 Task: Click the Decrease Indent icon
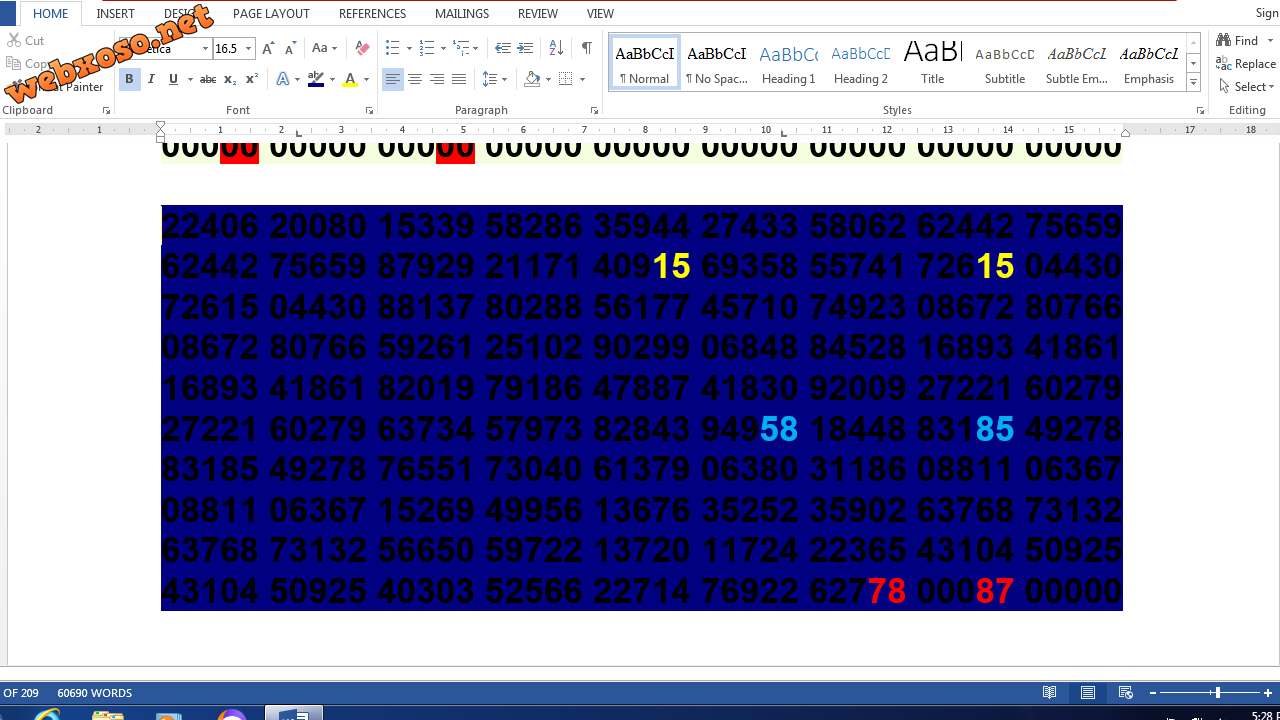click(503, 48)
